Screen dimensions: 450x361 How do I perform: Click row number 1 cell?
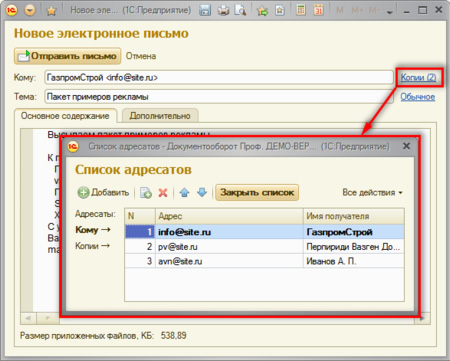click(x=140, y=232)
